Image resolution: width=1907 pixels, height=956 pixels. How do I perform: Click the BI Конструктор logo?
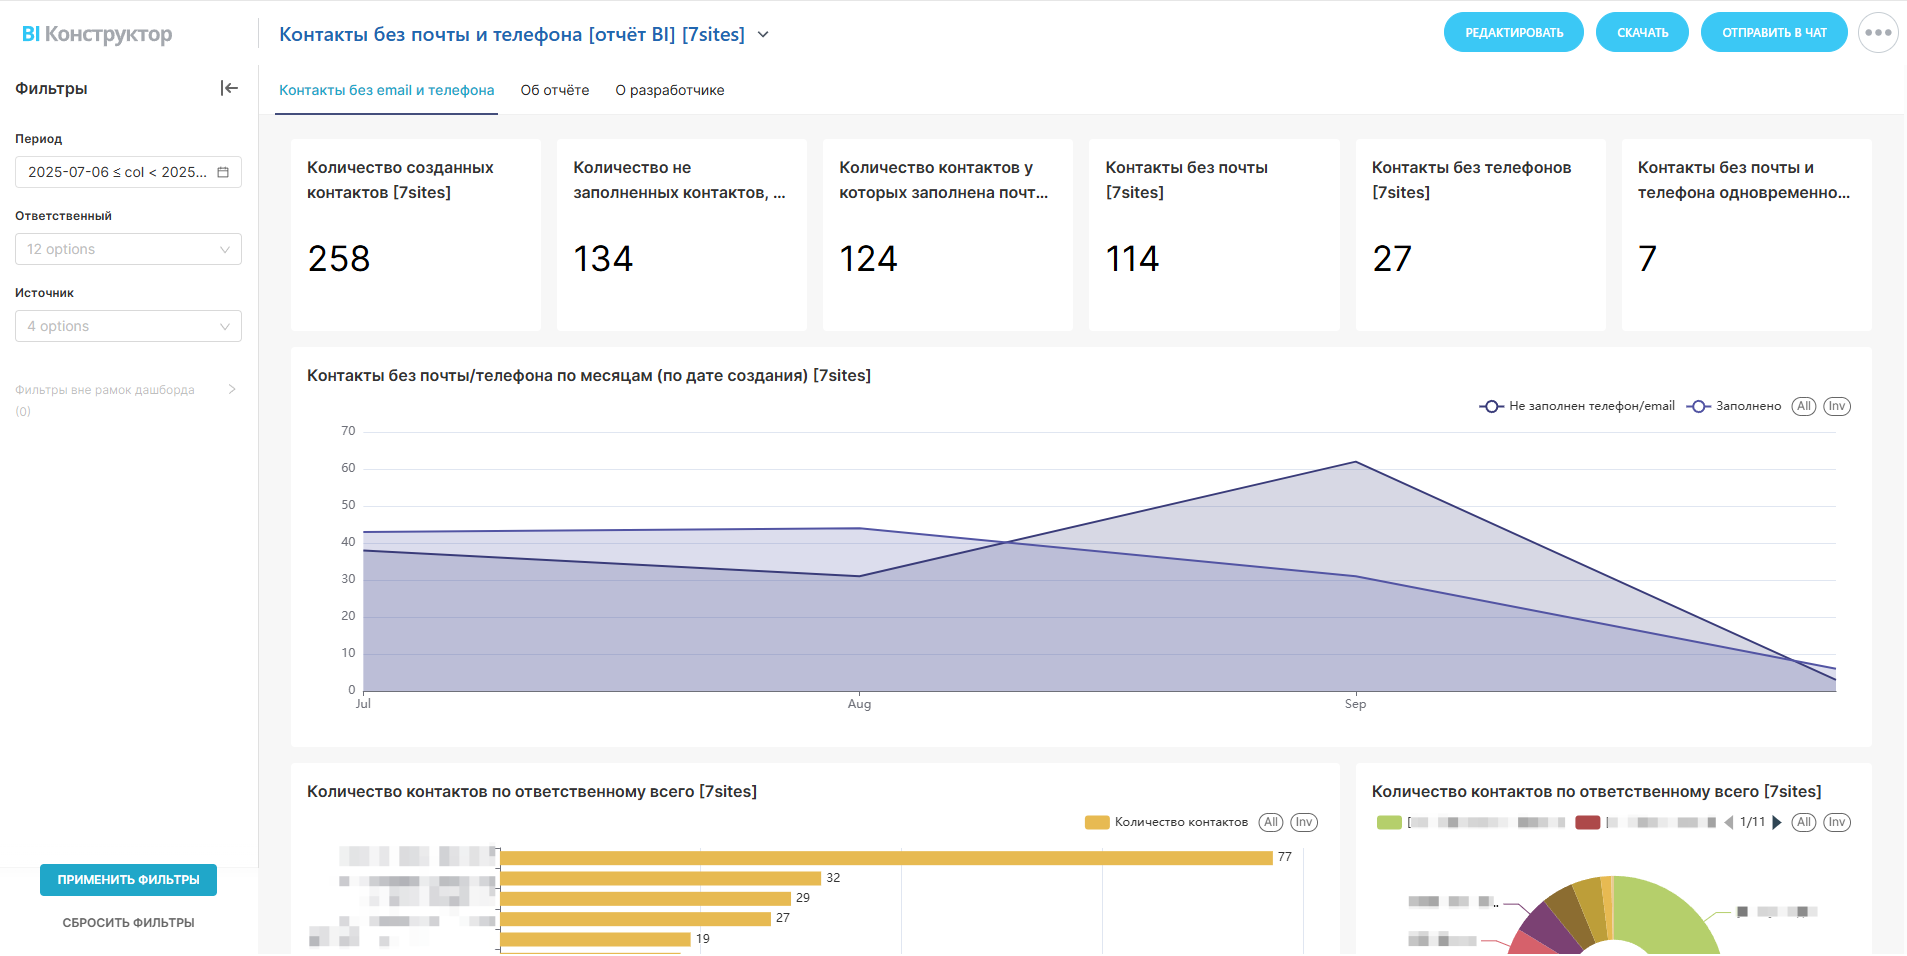(97, 34)
